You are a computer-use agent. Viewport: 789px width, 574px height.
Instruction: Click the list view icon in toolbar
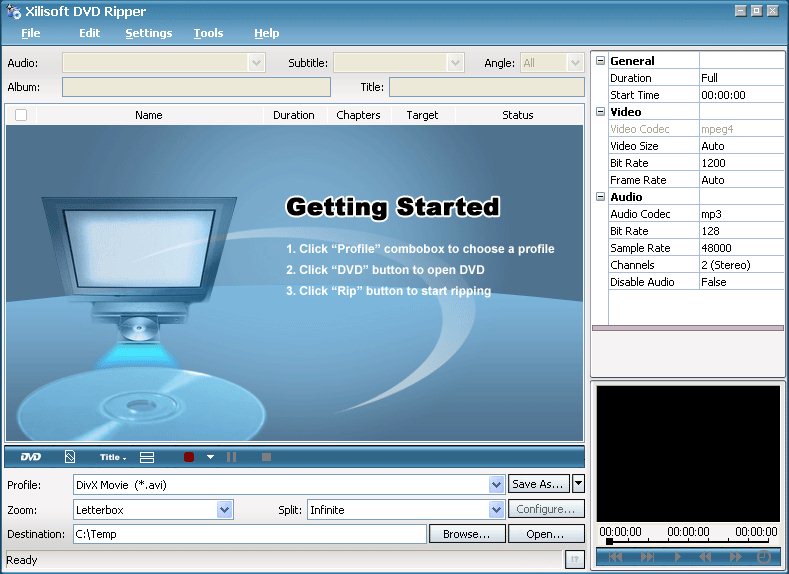pos(147,457)
